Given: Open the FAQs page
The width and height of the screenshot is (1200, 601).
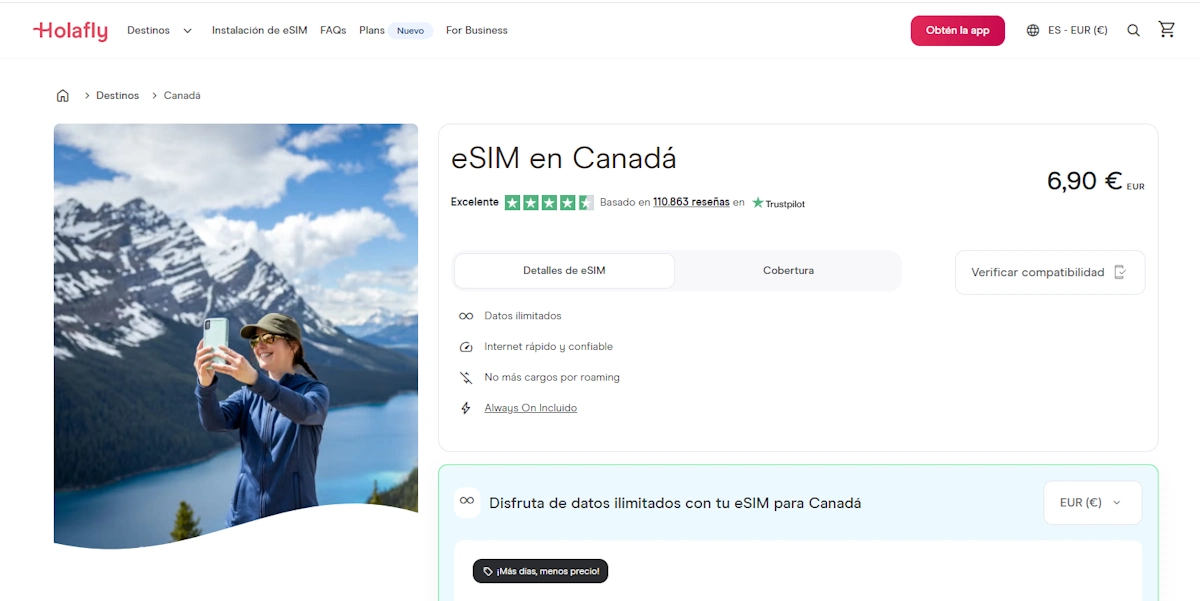Looking at the screenshot, I should pos(333,31).
